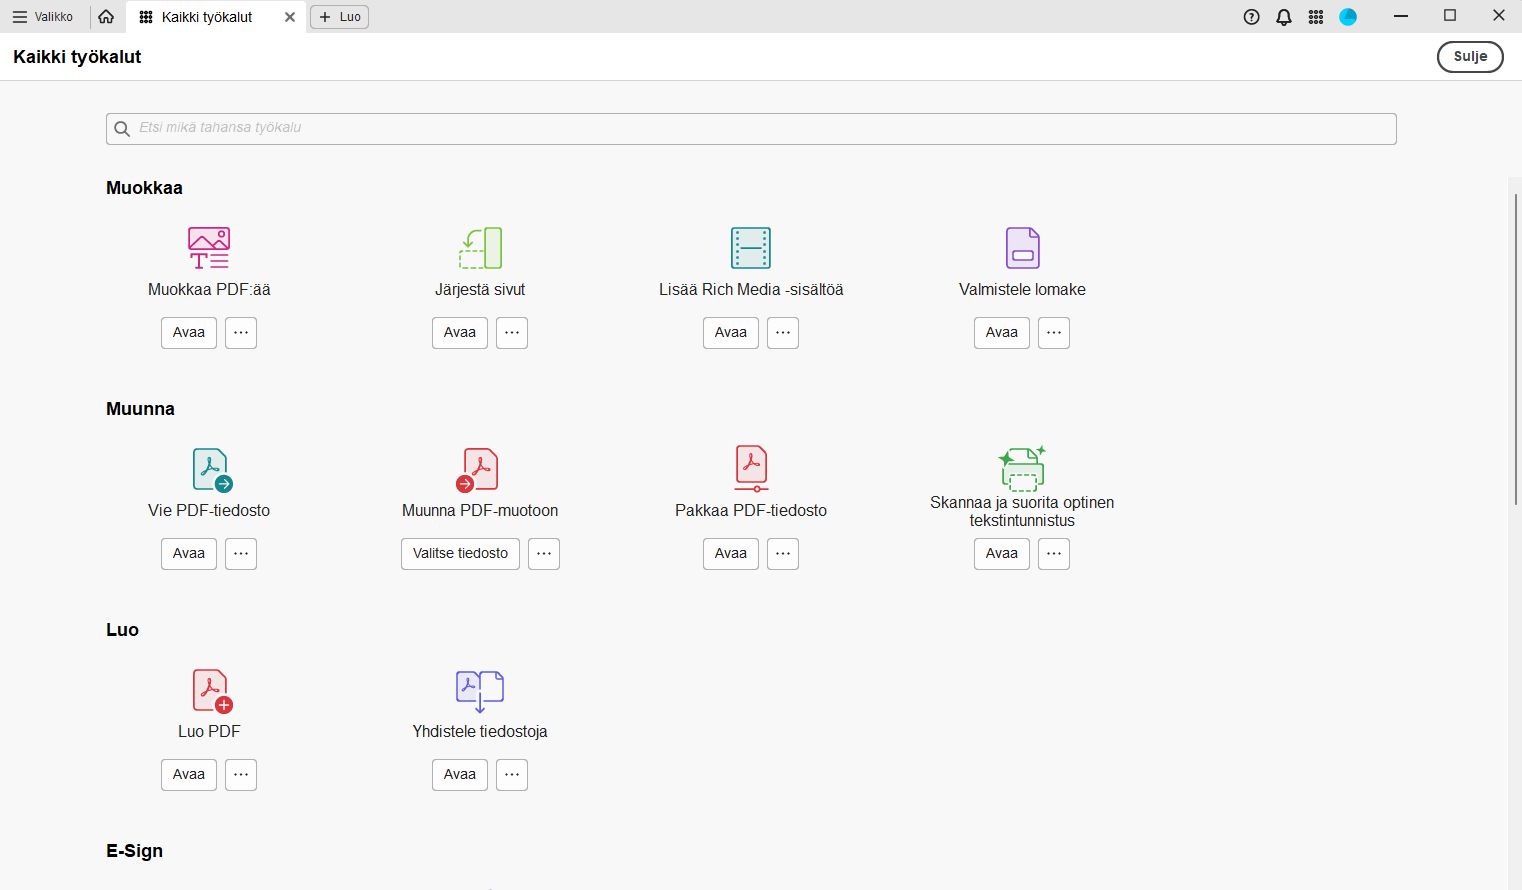Viewport: 1522px width, 890px height.
Task: Click Avaa under Vie PDF-tiedosto
Action: point(189,554)
